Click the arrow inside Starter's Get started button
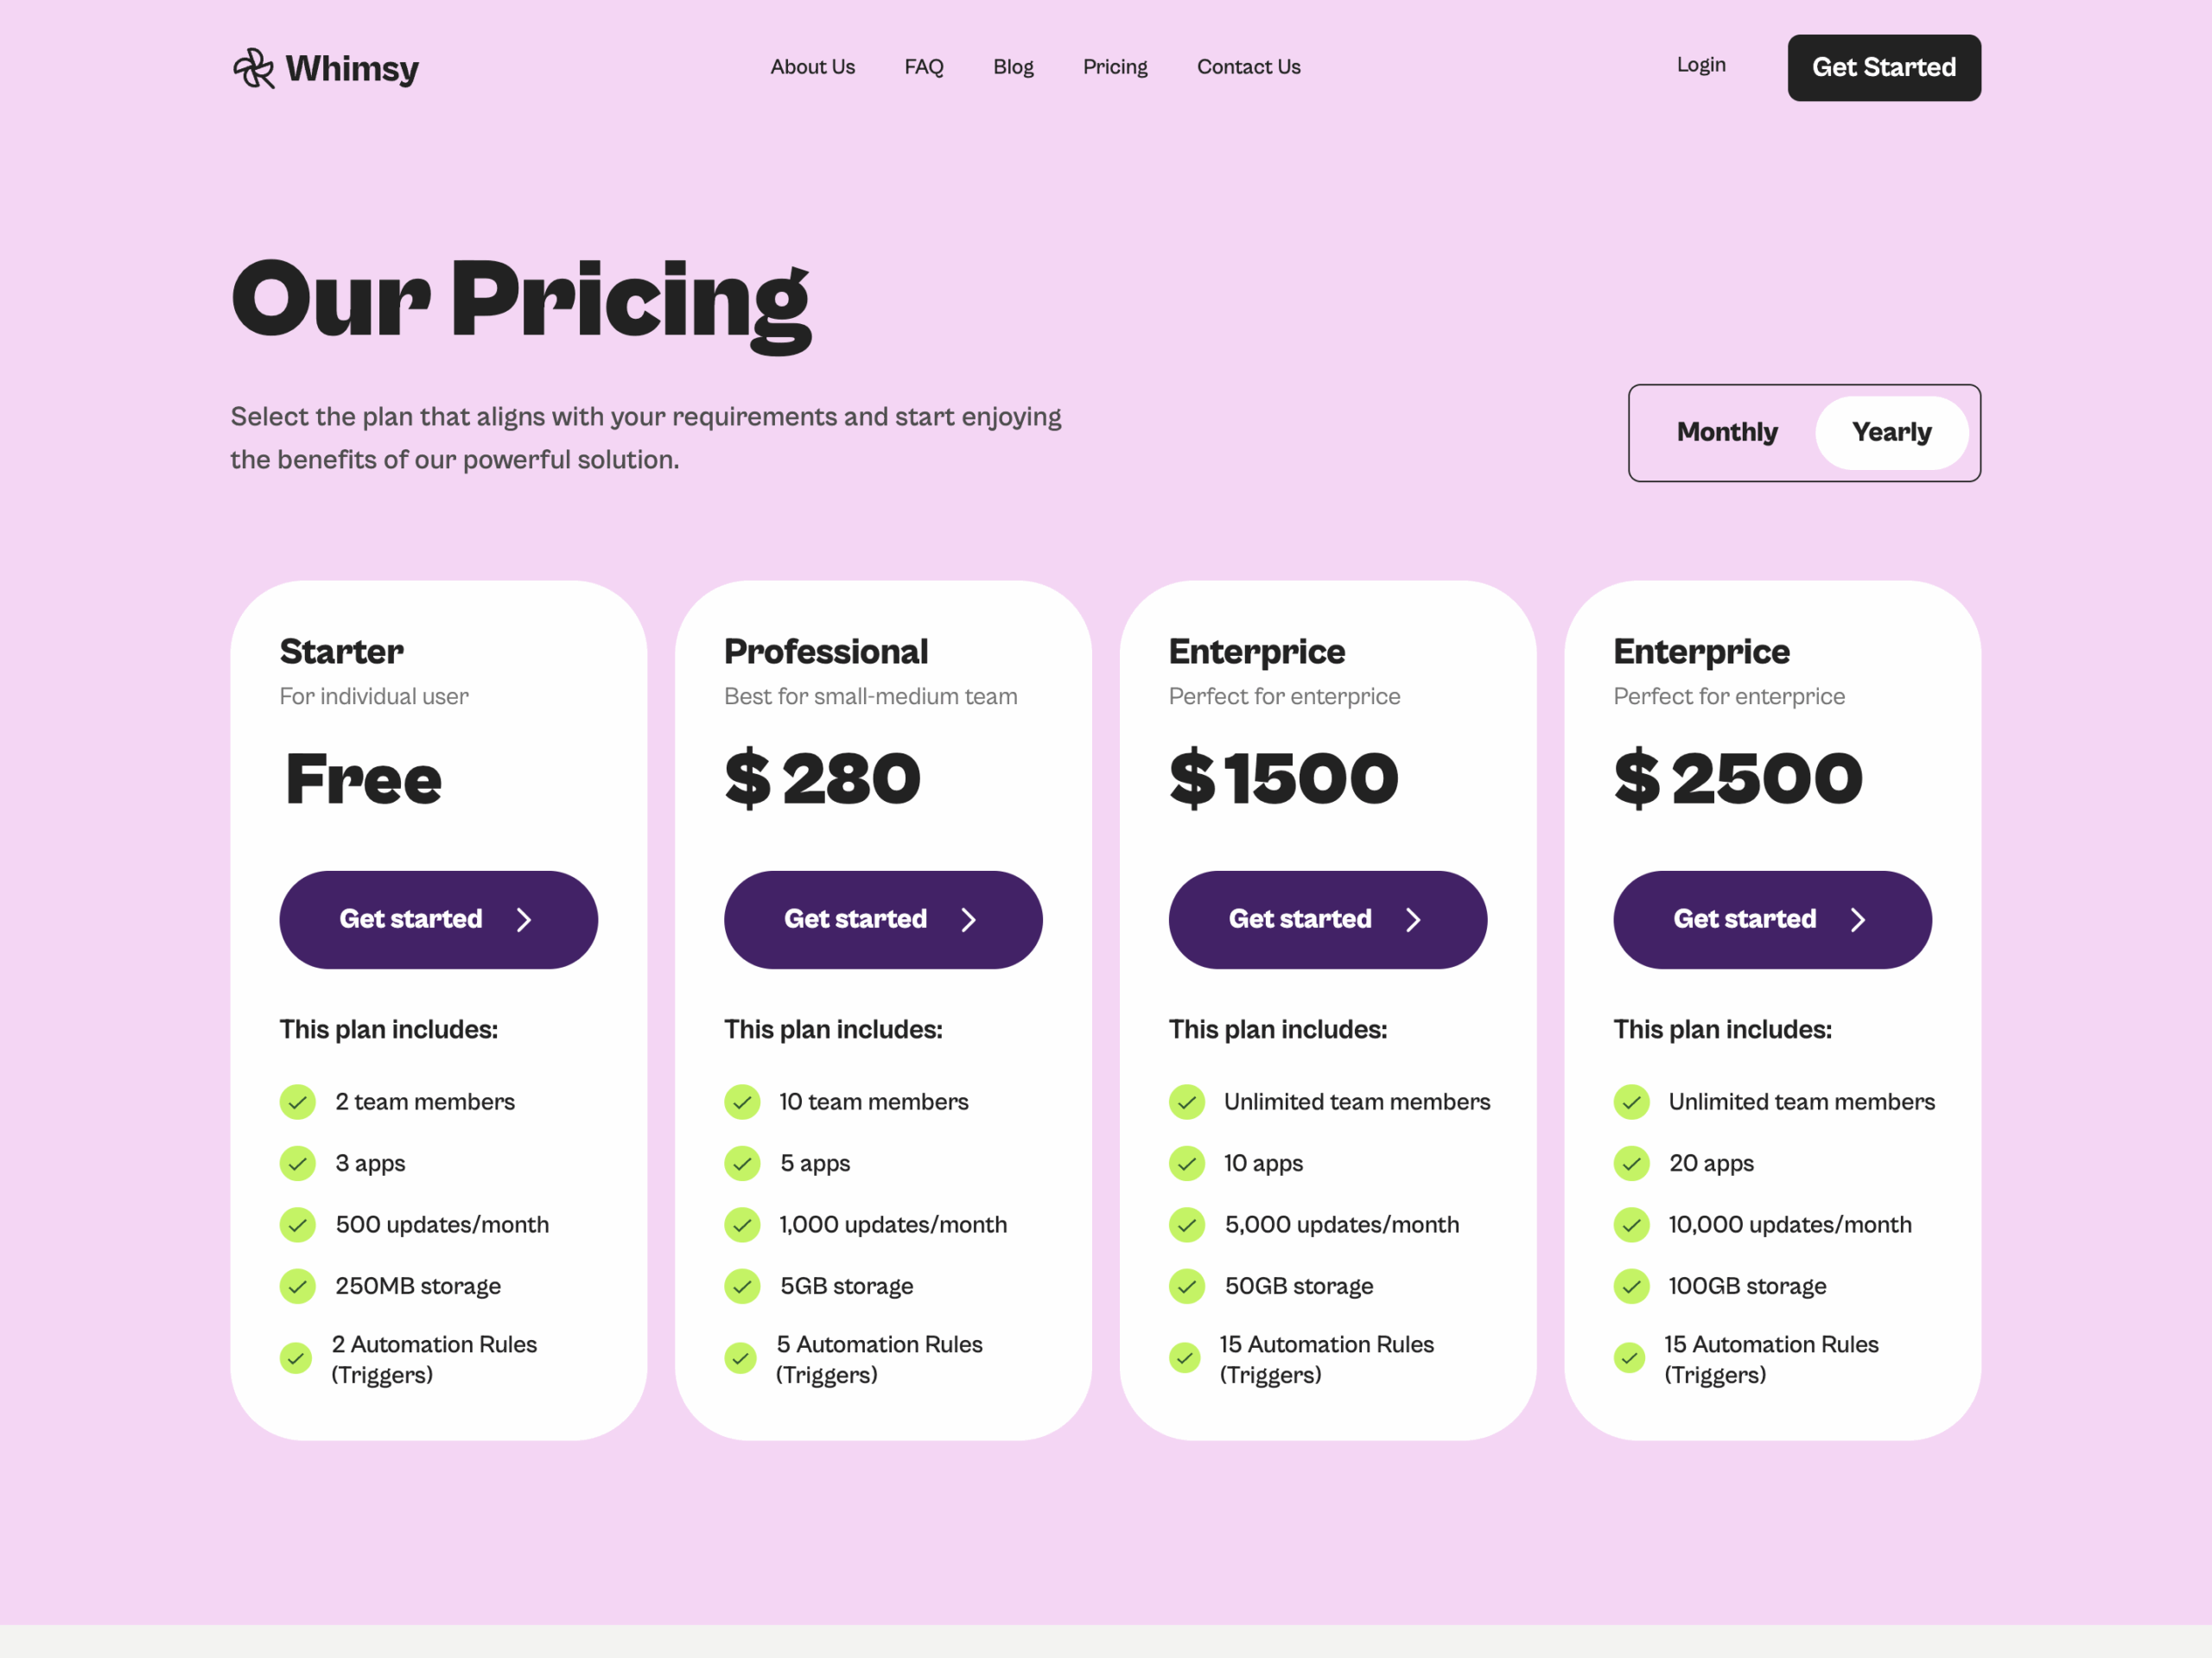Viewport: 2212px width, 1658px height. pos(526,919)
